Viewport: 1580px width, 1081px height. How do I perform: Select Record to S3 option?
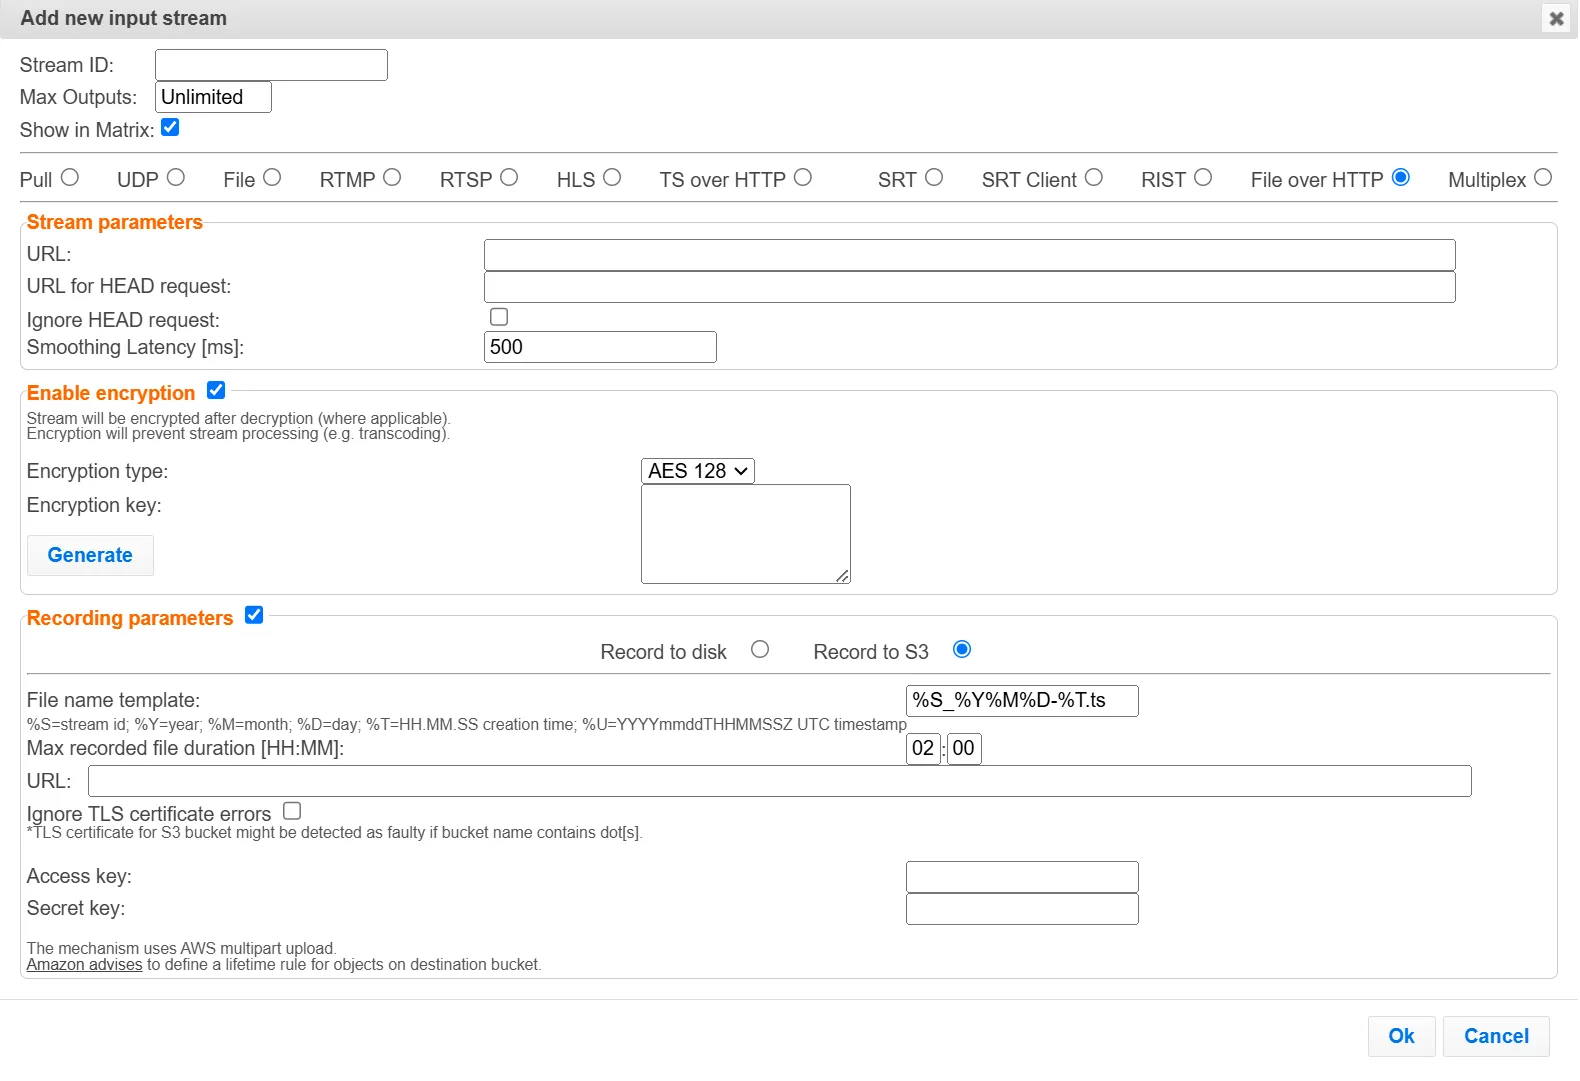(962, 649)
